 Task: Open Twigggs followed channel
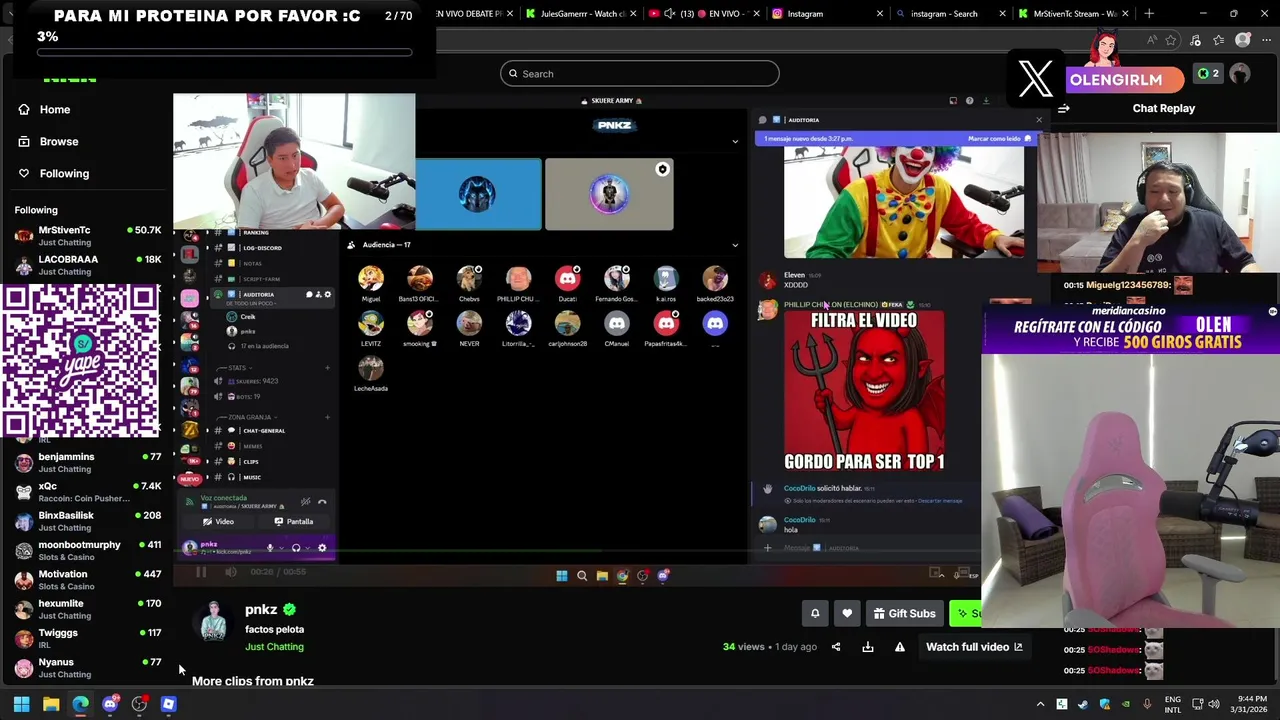pyautogui.click(x=88, y=638)
